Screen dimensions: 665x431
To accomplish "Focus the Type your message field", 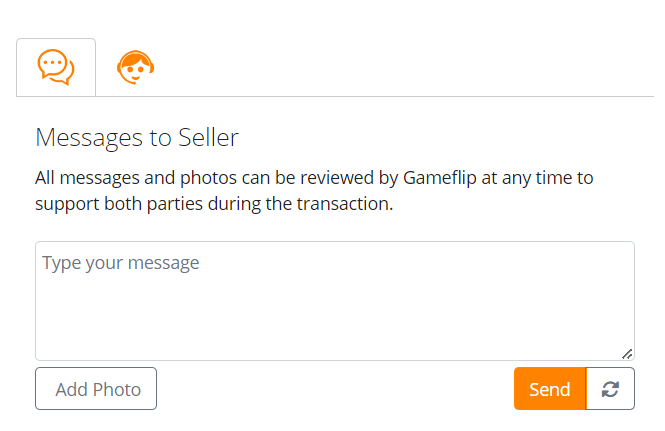I will pos(334,300).
